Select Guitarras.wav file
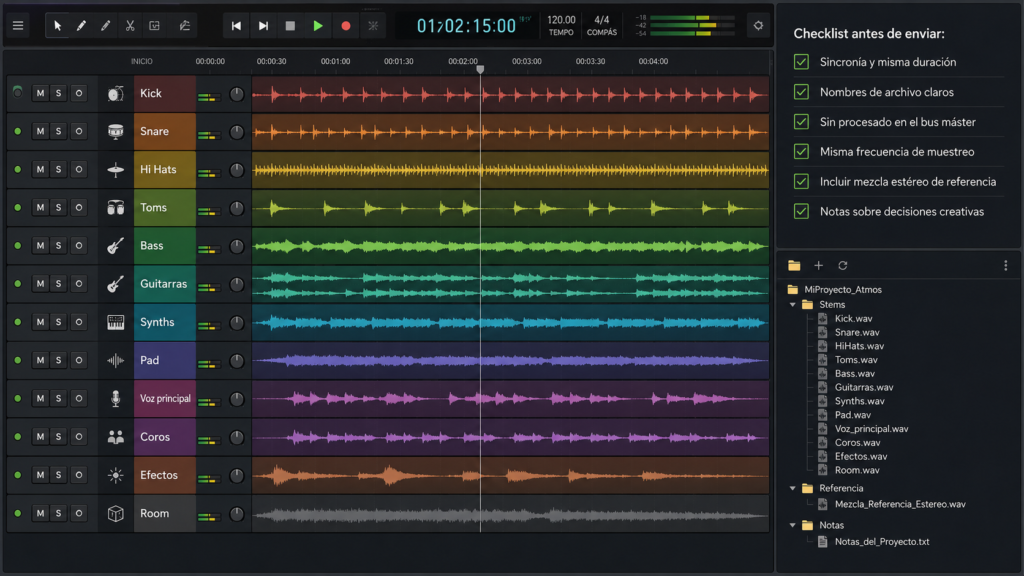Screen dimensions: 1024x576 863,387
